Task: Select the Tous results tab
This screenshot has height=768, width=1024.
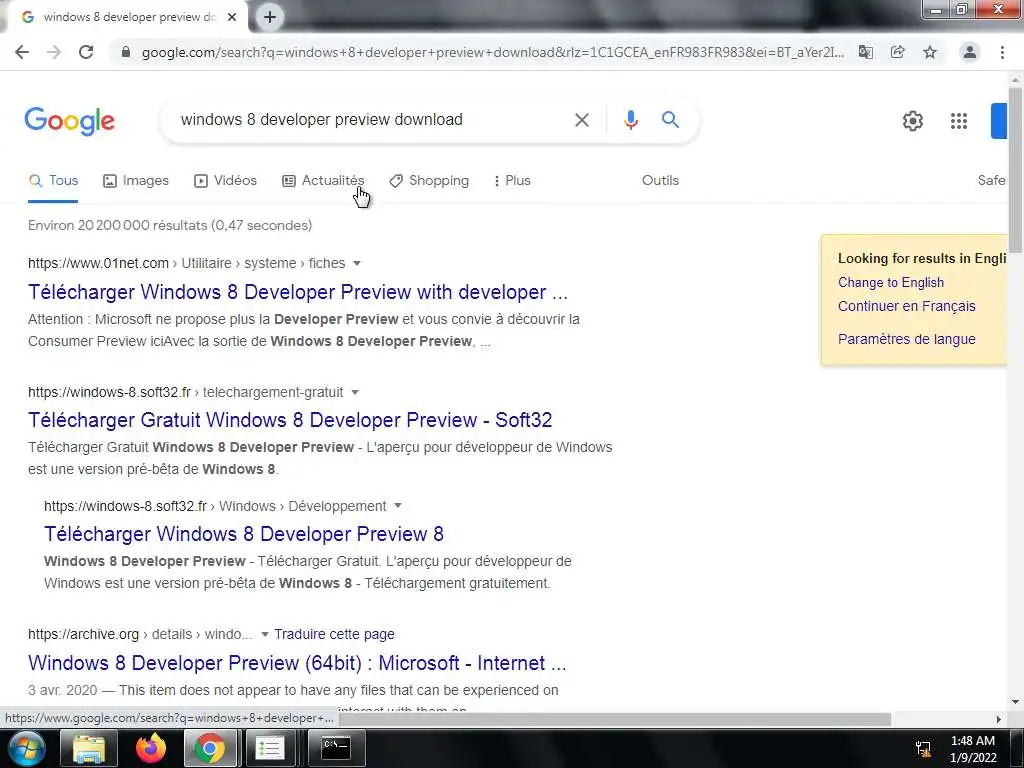Action: pyautogui.click(x=54, y=181)
